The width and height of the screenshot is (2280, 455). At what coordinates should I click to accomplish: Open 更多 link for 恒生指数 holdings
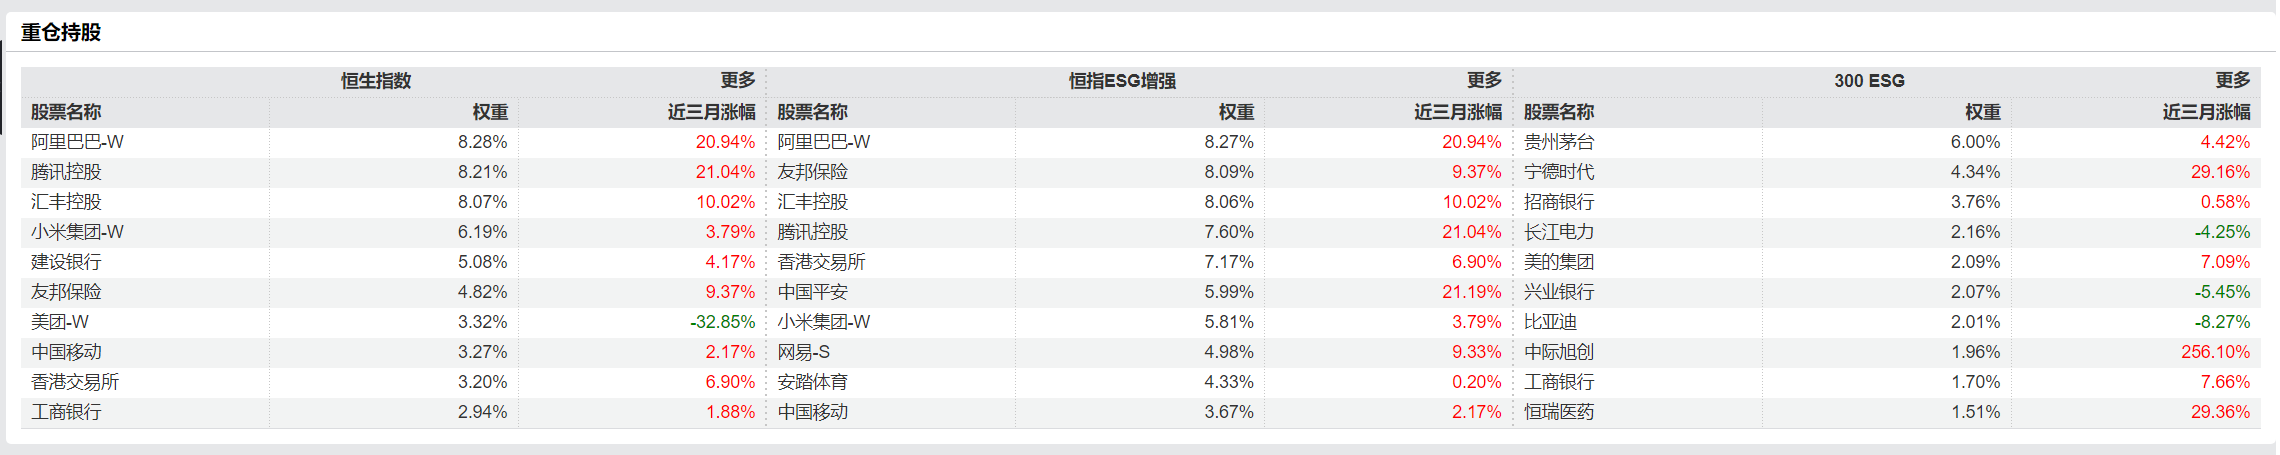click(738, 80)
